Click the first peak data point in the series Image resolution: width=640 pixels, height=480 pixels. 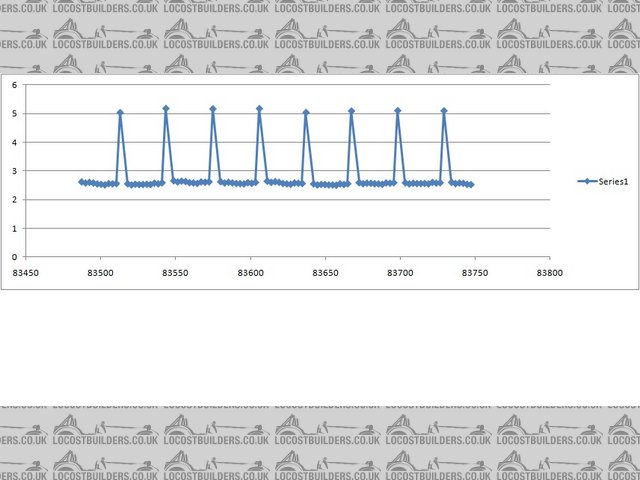coord(120,113)
